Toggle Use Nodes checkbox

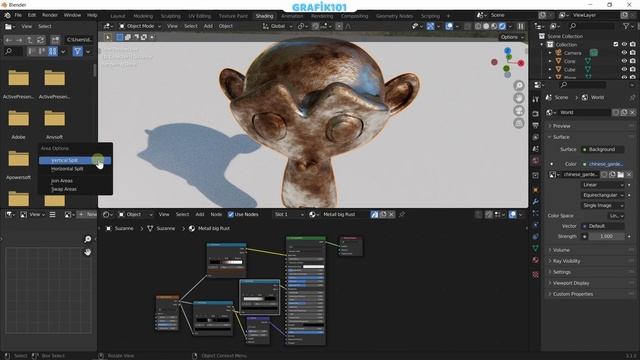tap(231, 214)
